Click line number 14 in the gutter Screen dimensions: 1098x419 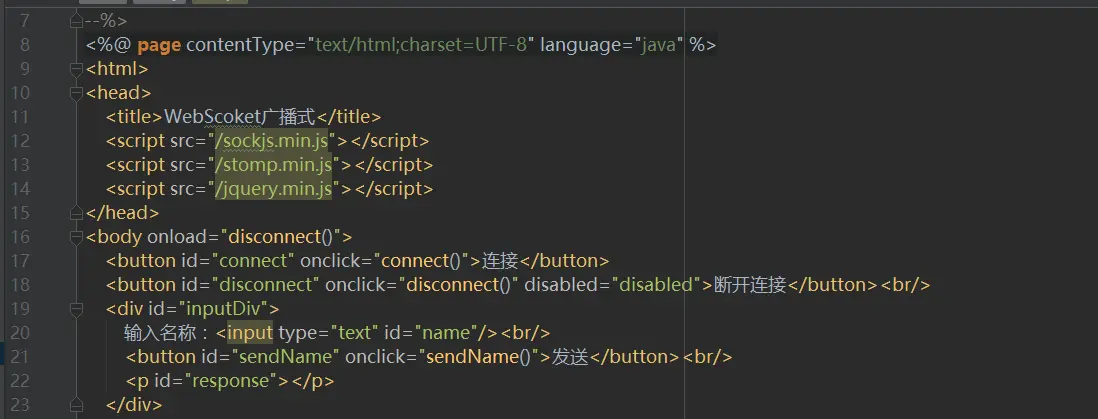click(x=20, y=188)
